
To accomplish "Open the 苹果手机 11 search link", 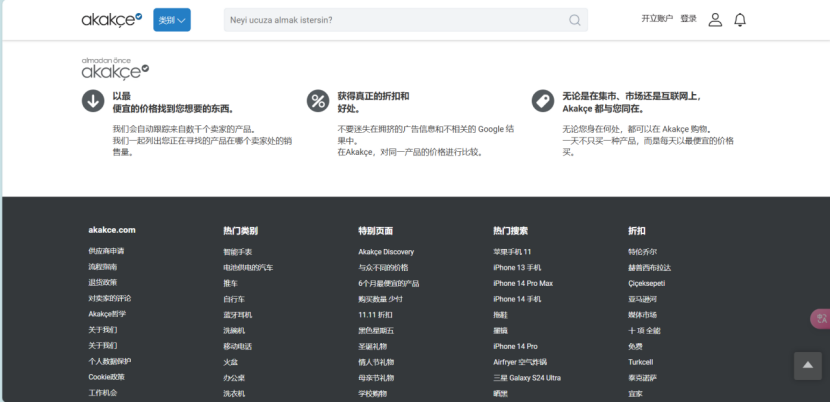I will (512, 252).
